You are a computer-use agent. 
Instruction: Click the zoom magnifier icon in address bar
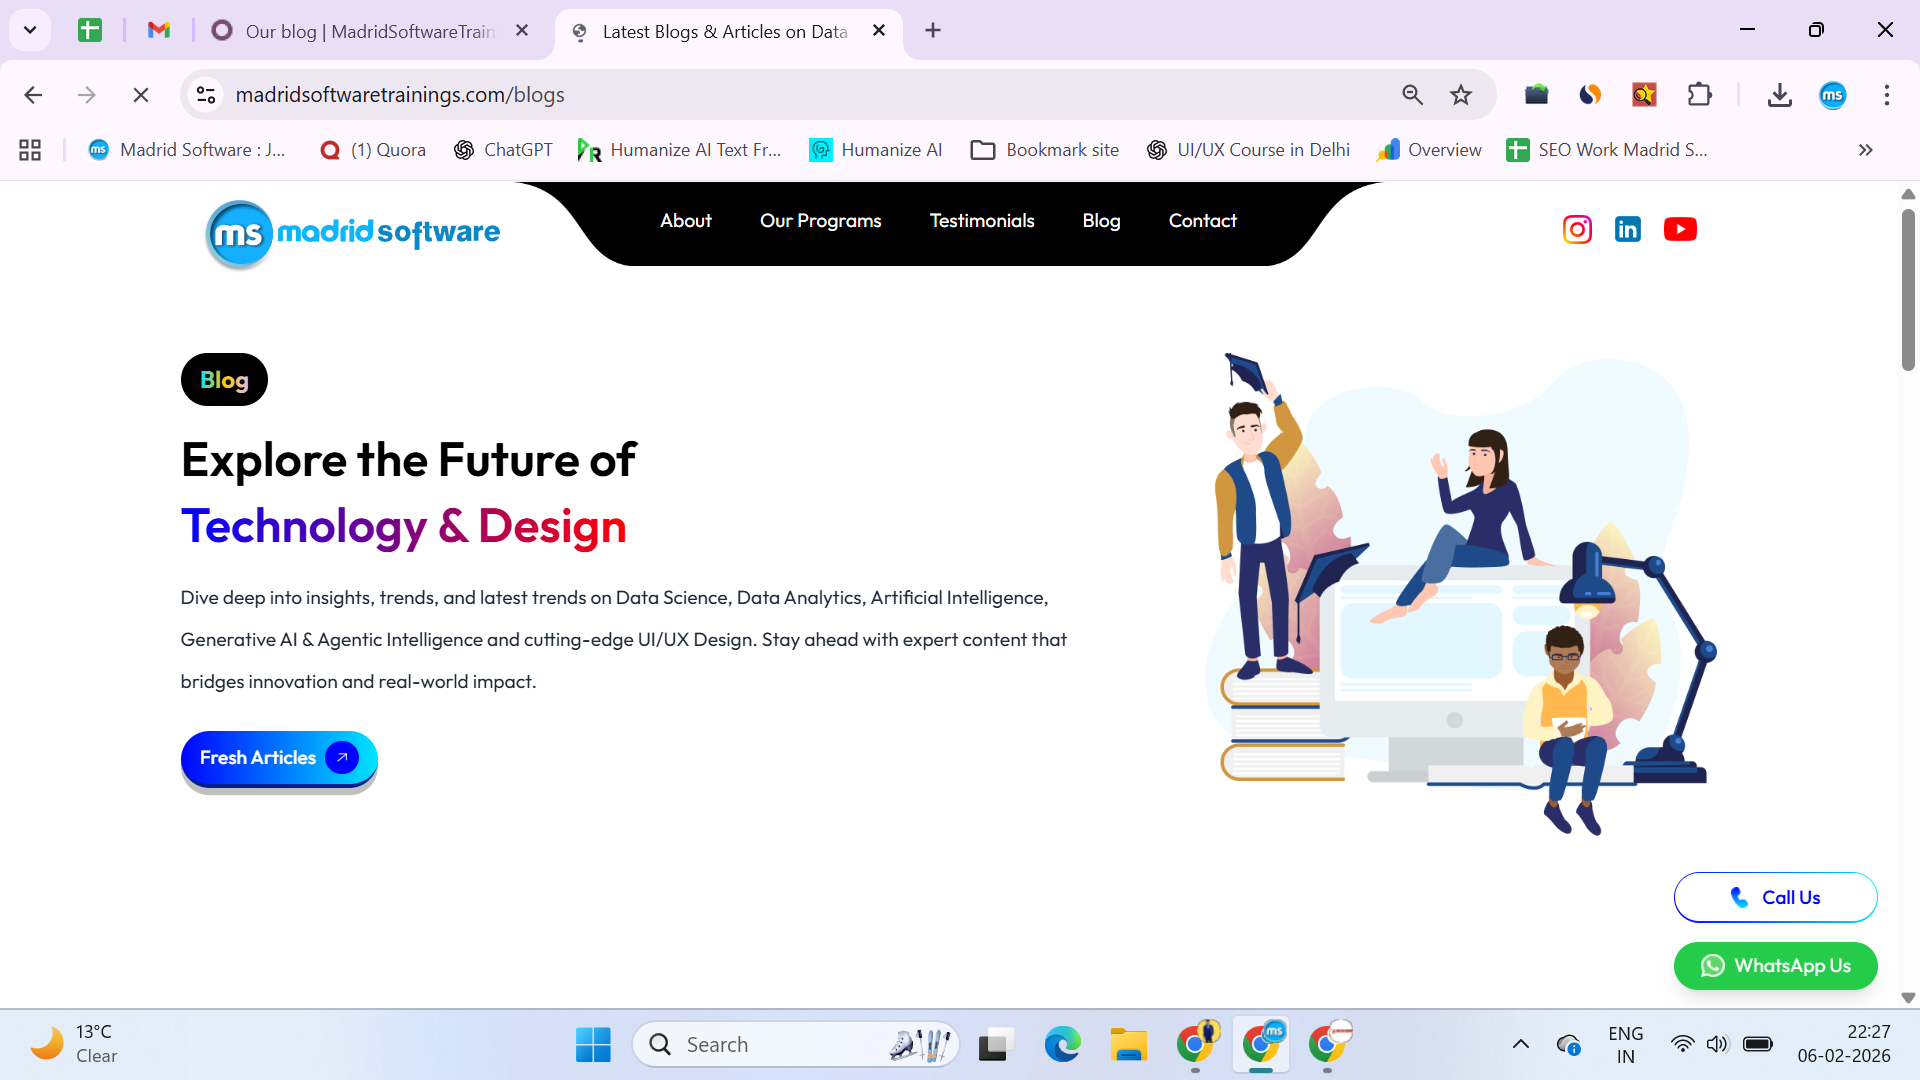1412,95
